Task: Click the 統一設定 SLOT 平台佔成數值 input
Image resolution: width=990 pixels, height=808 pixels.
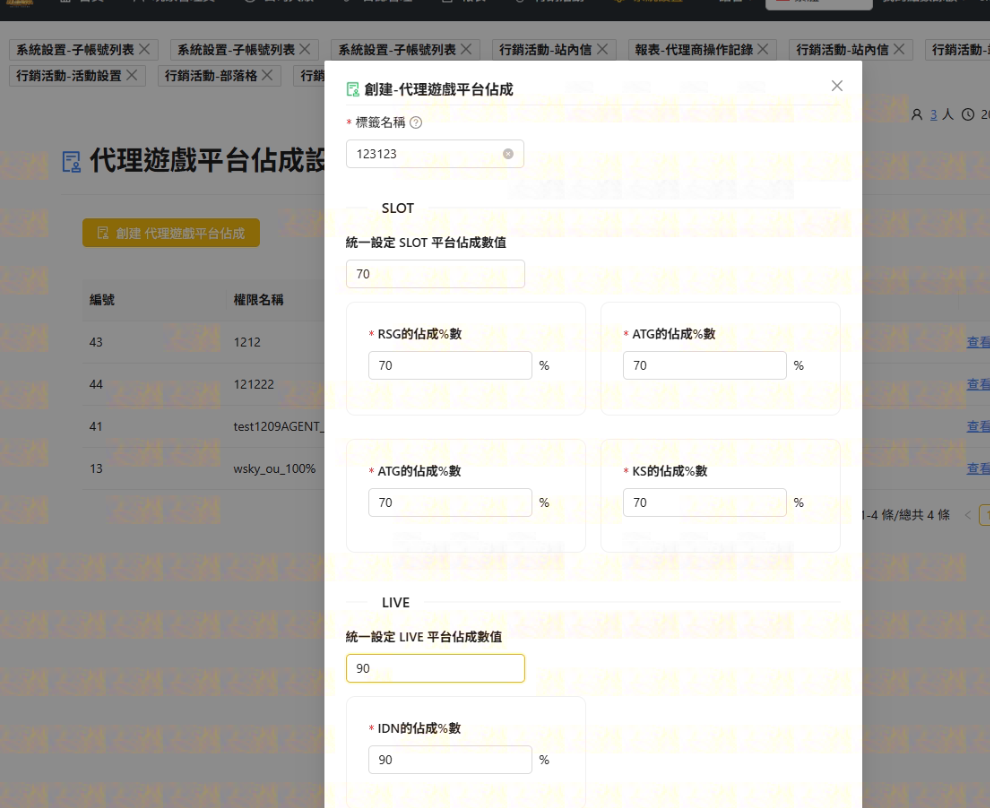Action: click(x=435, y=274)
